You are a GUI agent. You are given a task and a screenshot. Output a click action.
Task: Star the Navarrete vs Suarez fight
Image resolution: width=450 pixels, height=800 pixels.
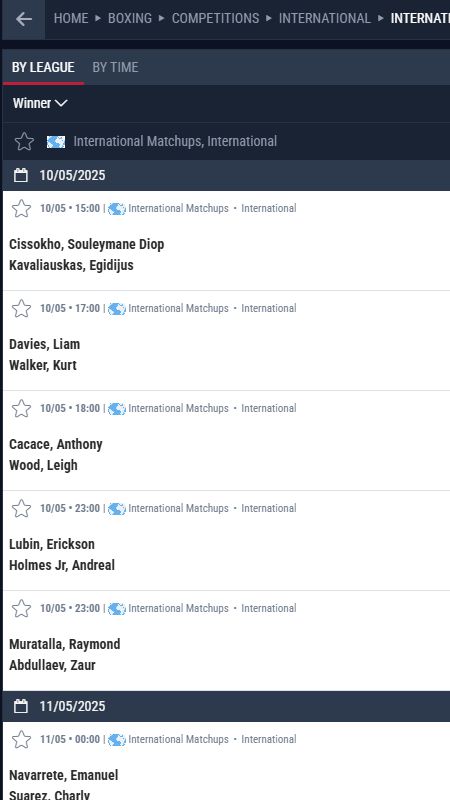[21, 740]
